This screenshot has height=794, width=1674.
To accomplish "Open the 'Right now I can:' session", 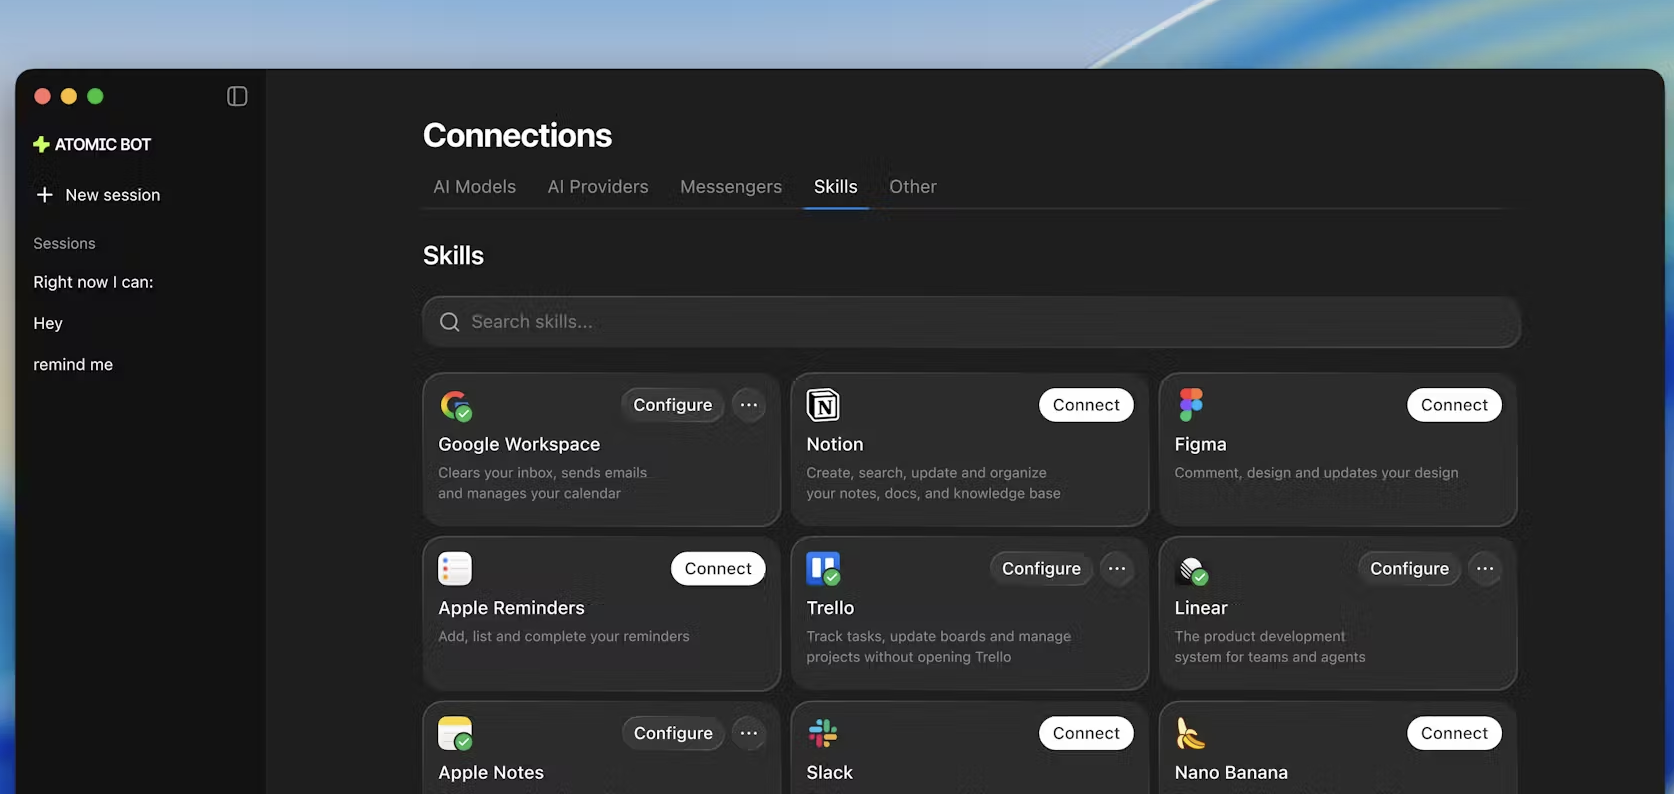I will [x=93, y=282].
